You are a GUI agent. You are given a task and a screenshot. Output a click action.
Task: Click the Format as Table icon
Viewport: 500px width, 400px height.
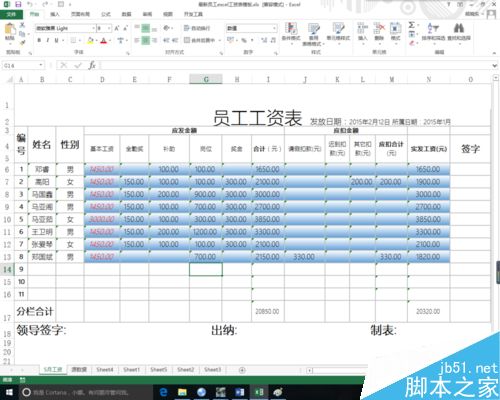(313, 29)
